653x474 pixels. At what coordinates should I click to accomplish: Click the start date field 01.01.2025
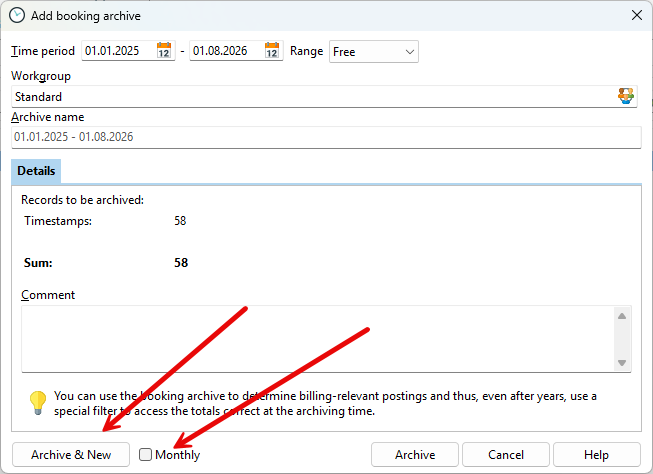pyautogui.click(x=118, y=51)
